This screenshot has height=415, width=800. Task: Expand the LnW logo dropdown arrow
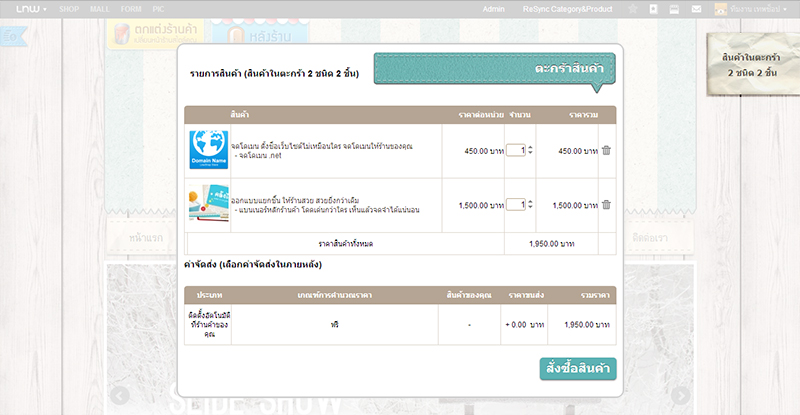45,9
